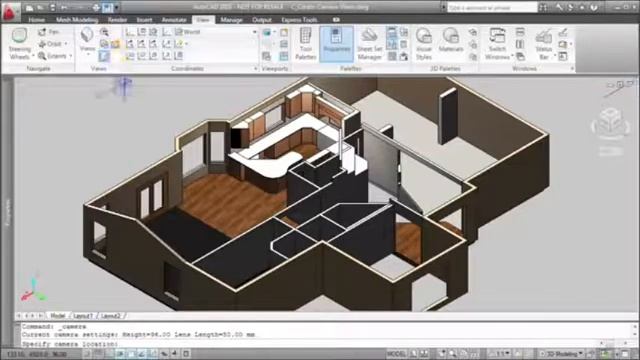The image size is (640, 360).
Task: Click the search binoculars icon
Action: 543,7
